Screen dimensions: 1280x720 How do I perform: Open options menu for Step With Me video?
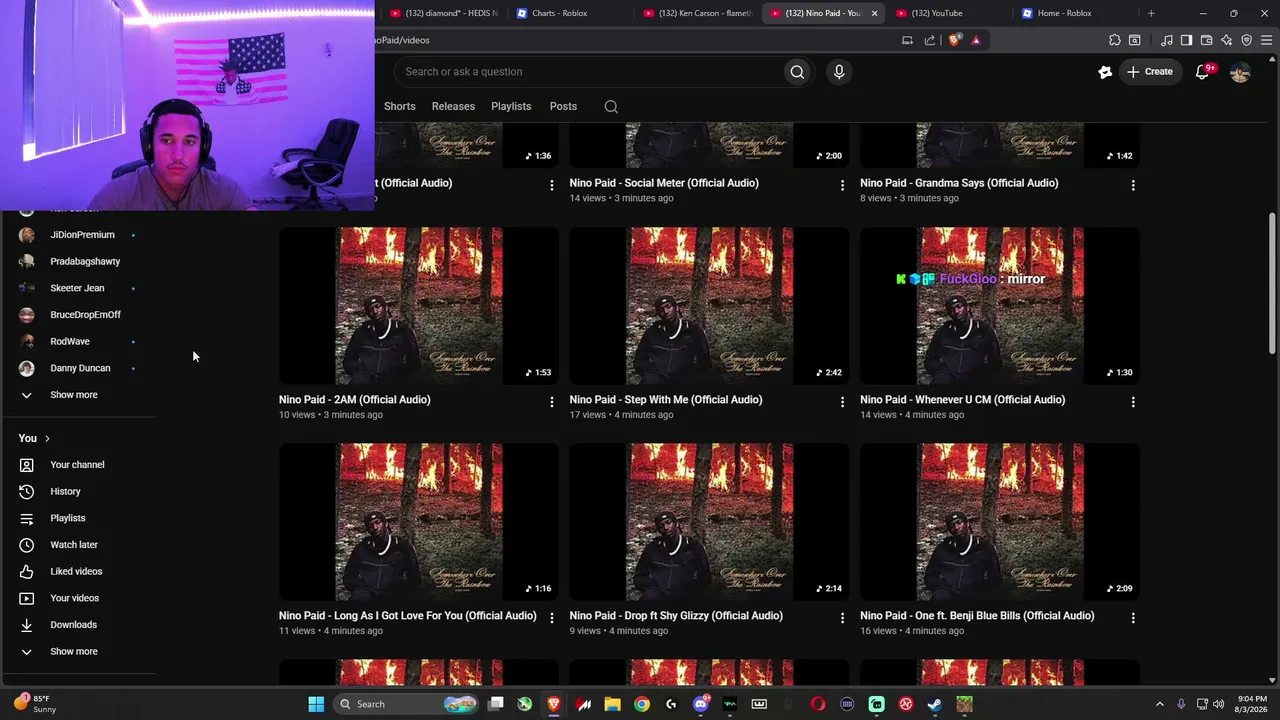tap(842, 402)
